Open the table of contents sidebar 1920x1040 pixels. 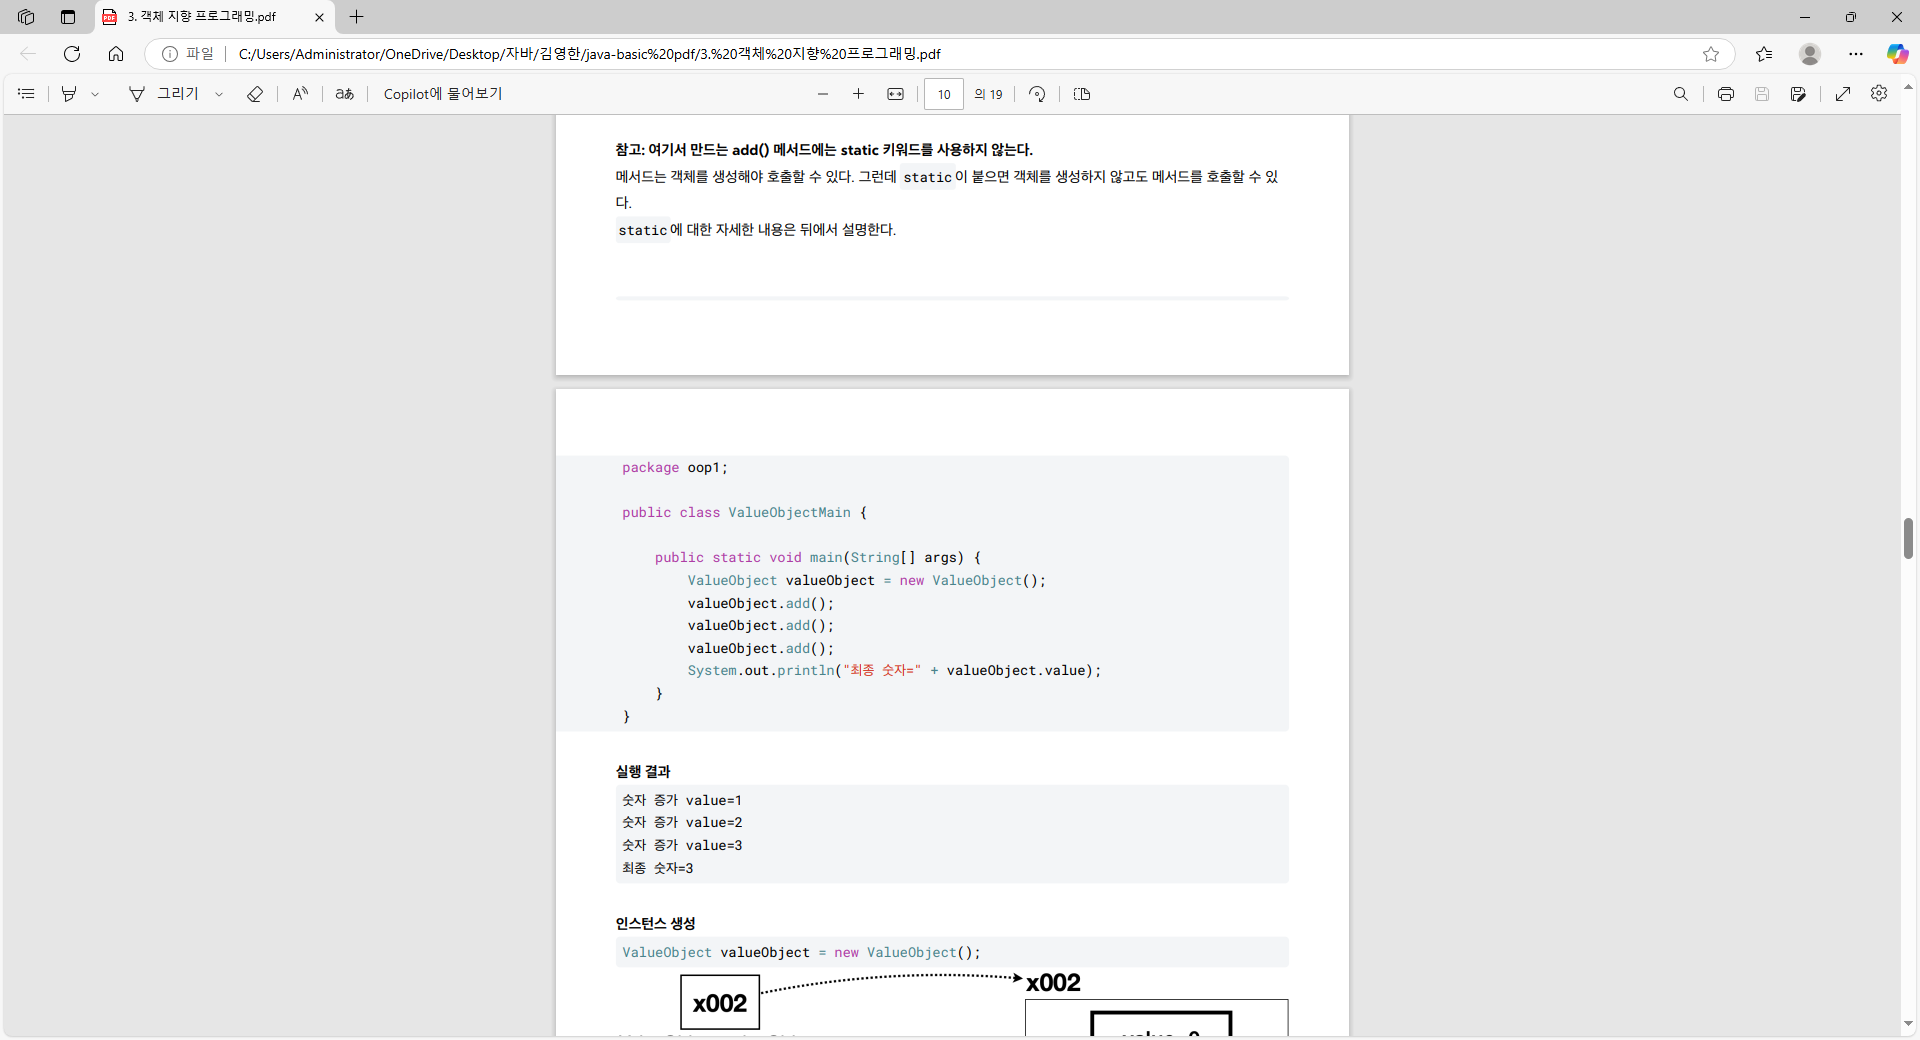point(27,94)
